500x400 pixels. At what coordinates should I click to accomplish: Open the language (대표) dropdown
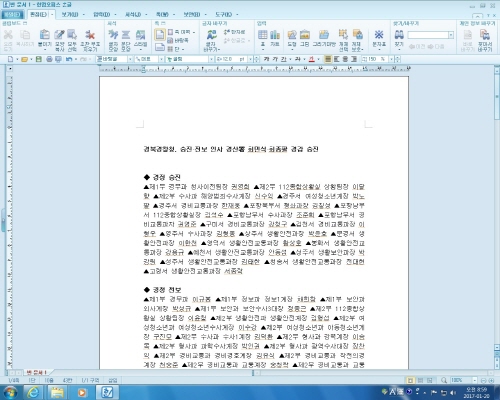161,59
